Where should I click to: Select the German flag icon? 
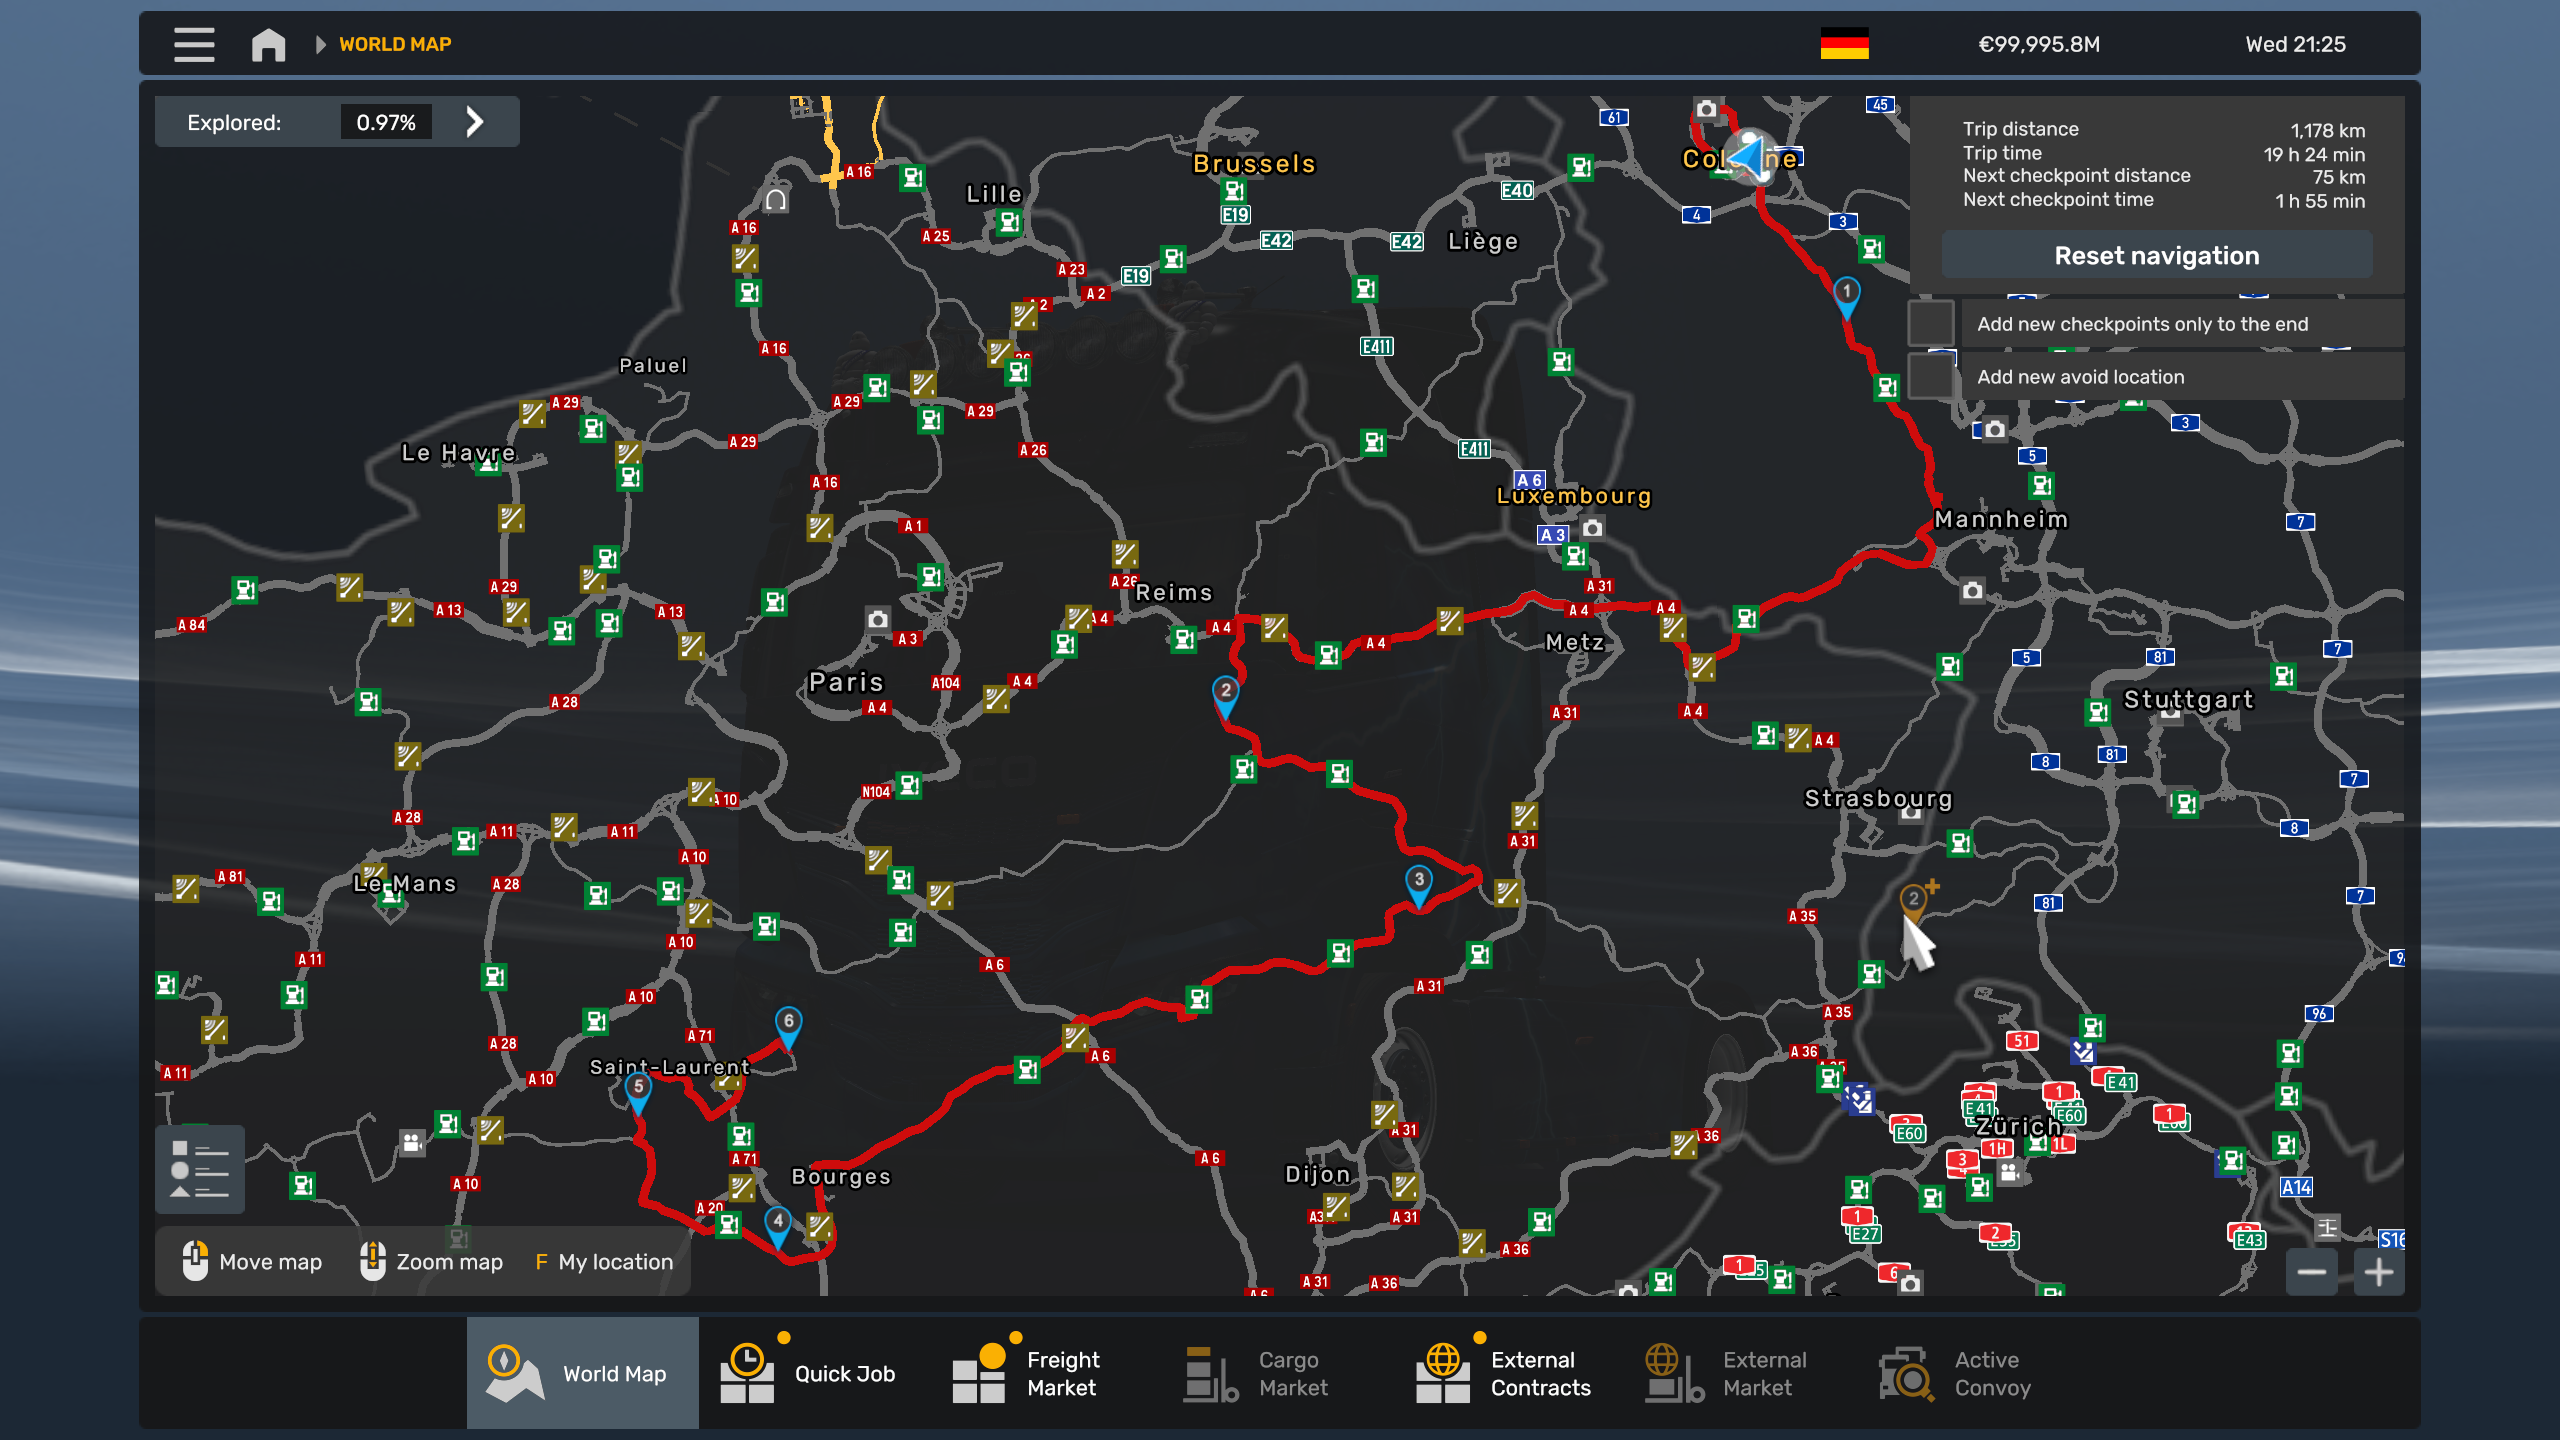click(x=1844, y=44)
